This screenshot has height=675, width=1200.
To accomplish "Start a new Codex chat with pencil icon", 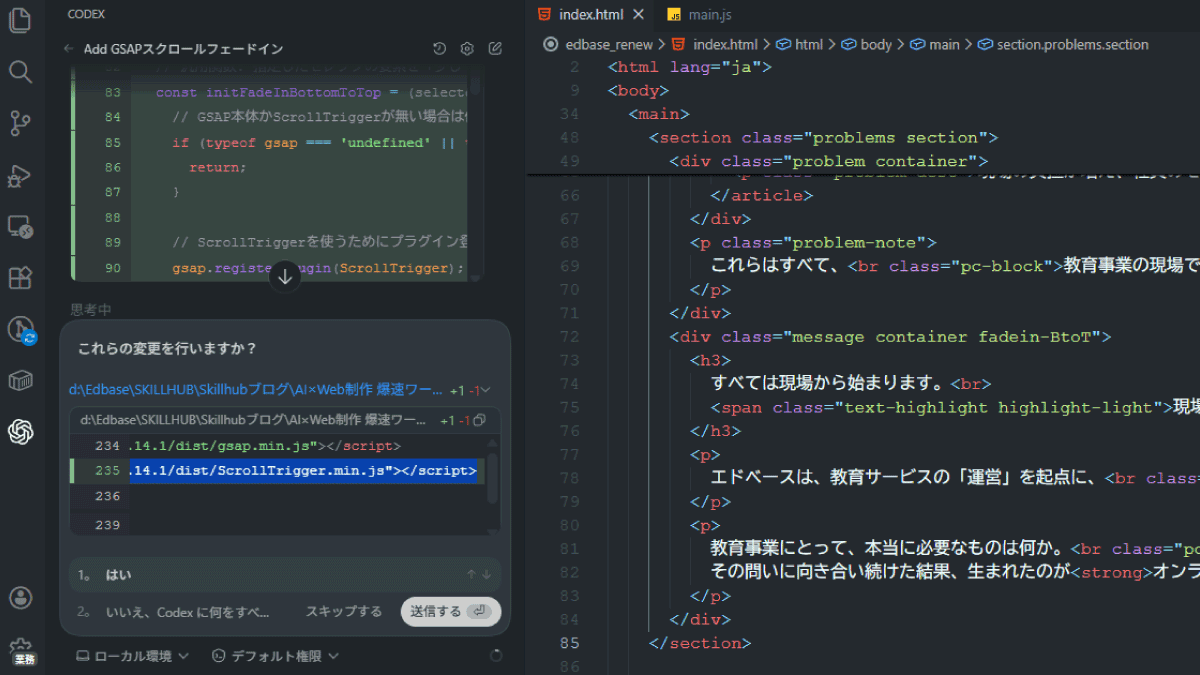I will pos(495,49).
